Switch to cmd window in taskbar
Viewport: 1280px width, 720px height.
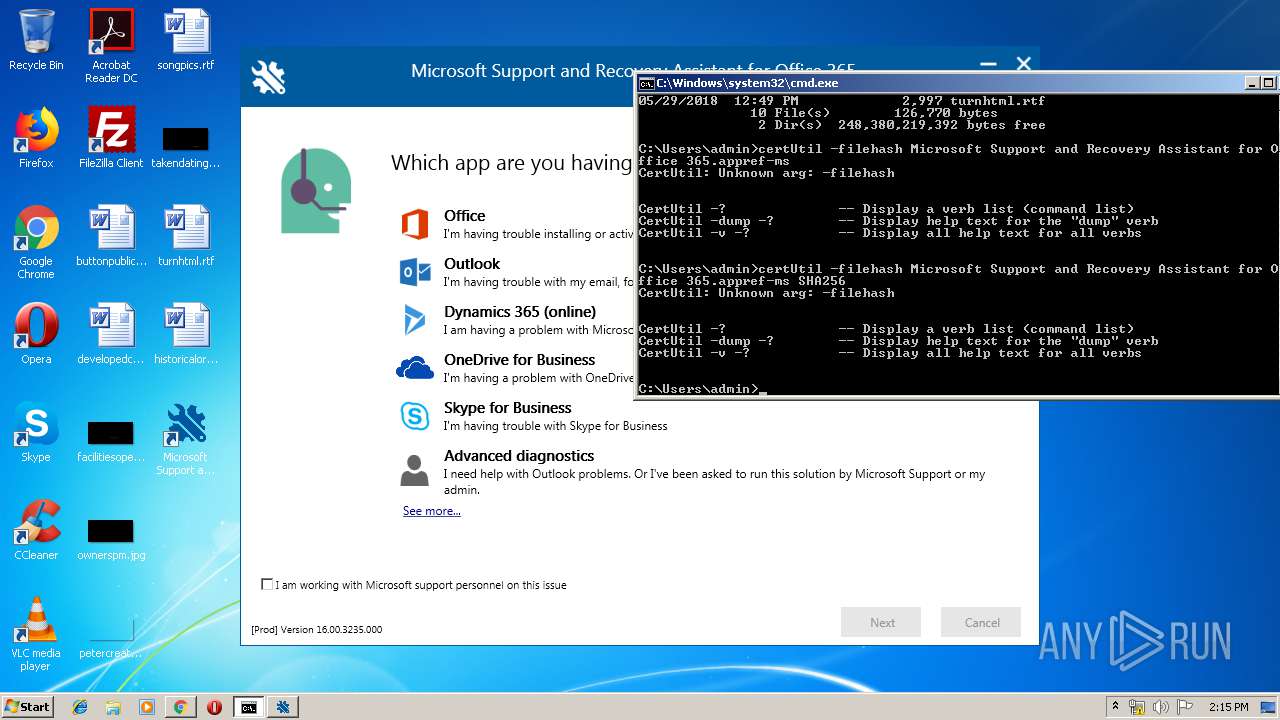tap(248, 707)
